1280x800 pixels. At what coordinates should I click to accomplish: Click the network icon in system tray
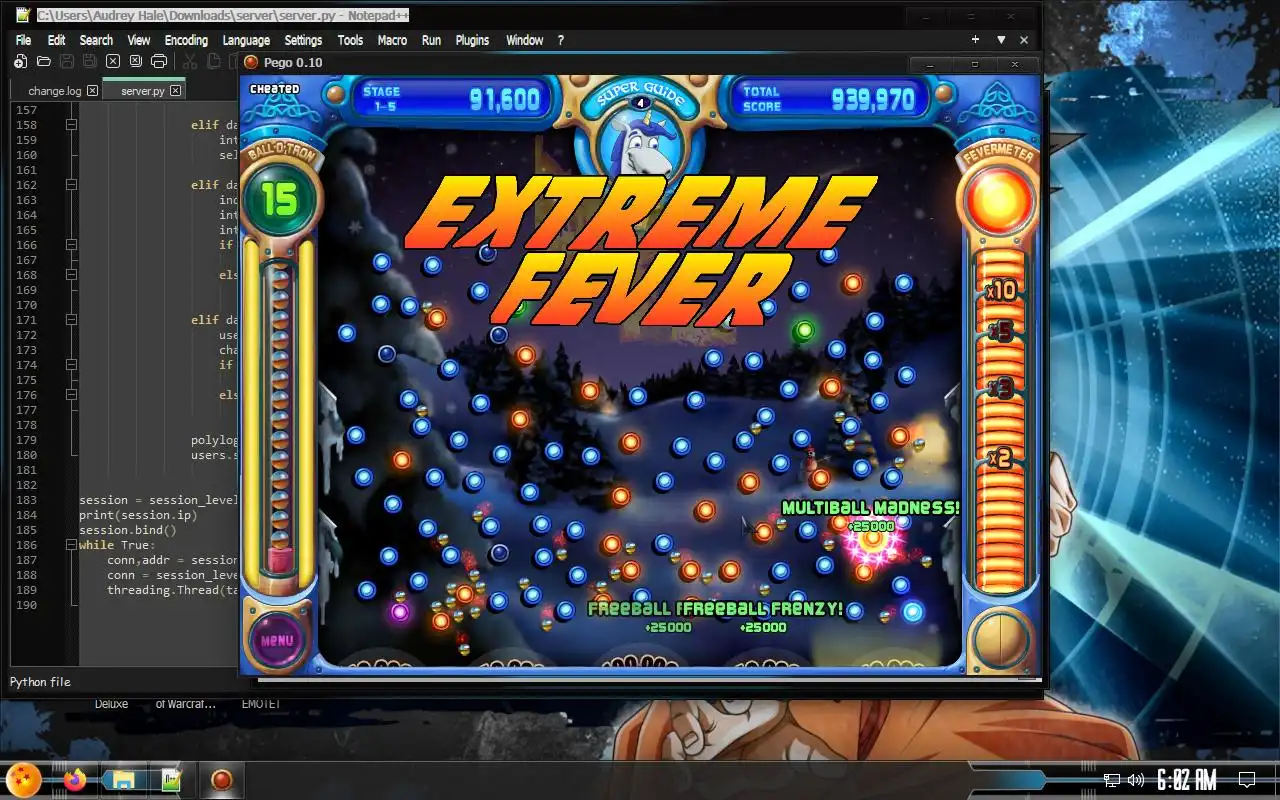click(x=1112, y=780)
